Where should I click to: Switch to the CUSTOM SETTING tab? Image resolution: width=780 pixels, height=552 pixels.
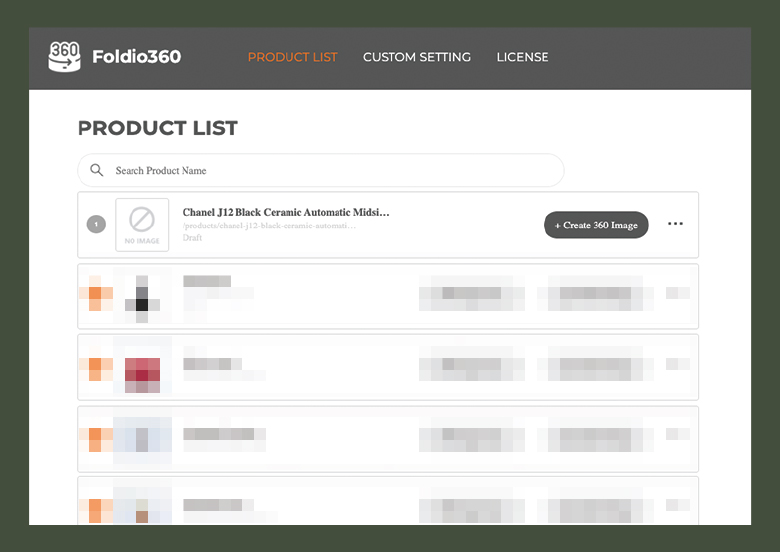417,57
